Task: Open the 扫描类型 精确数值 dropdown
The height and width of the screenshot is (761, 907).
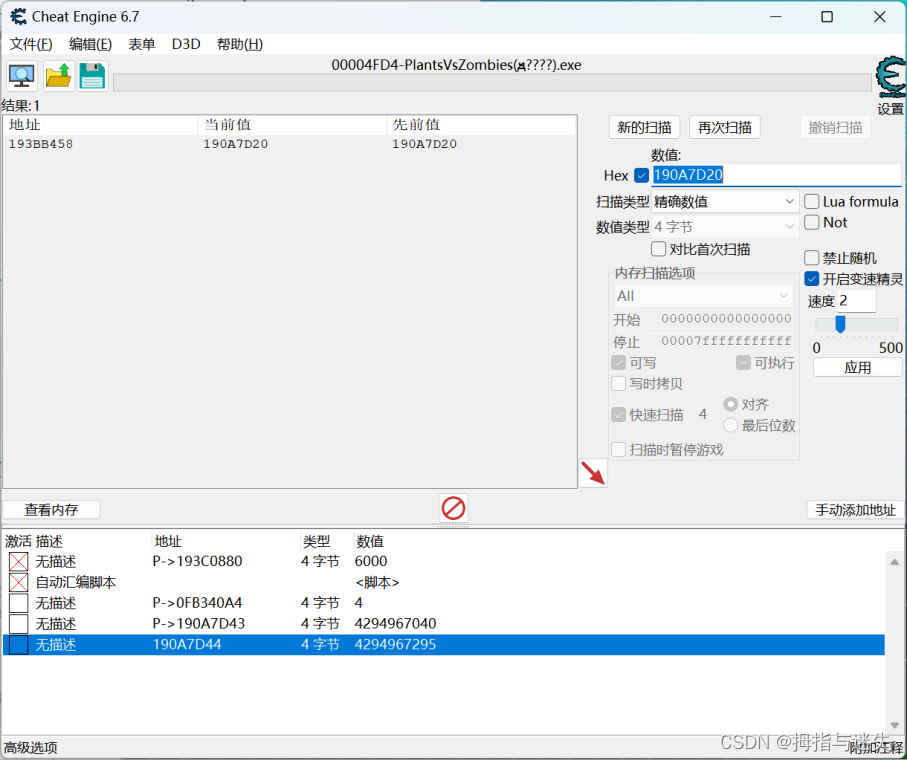Action: coord(725,202)
